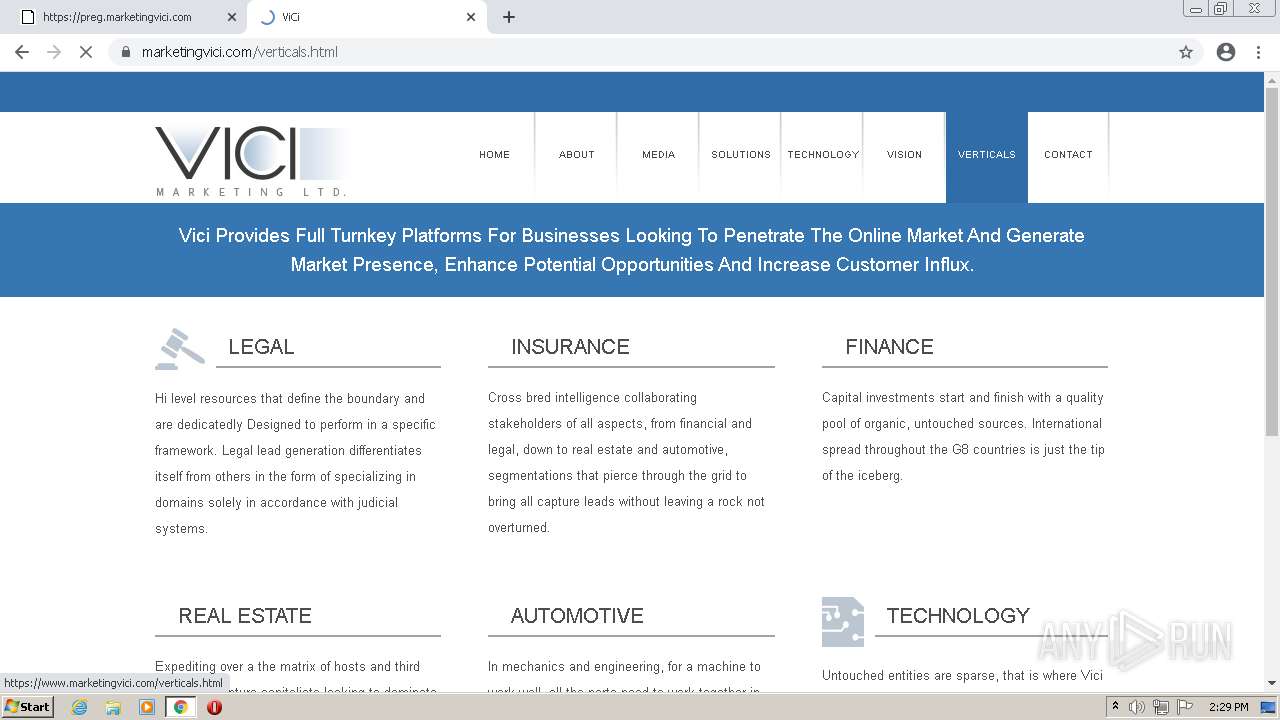Open the ABOUT nav item
Screen dimensions: 1280x720
tap(577, 155)
